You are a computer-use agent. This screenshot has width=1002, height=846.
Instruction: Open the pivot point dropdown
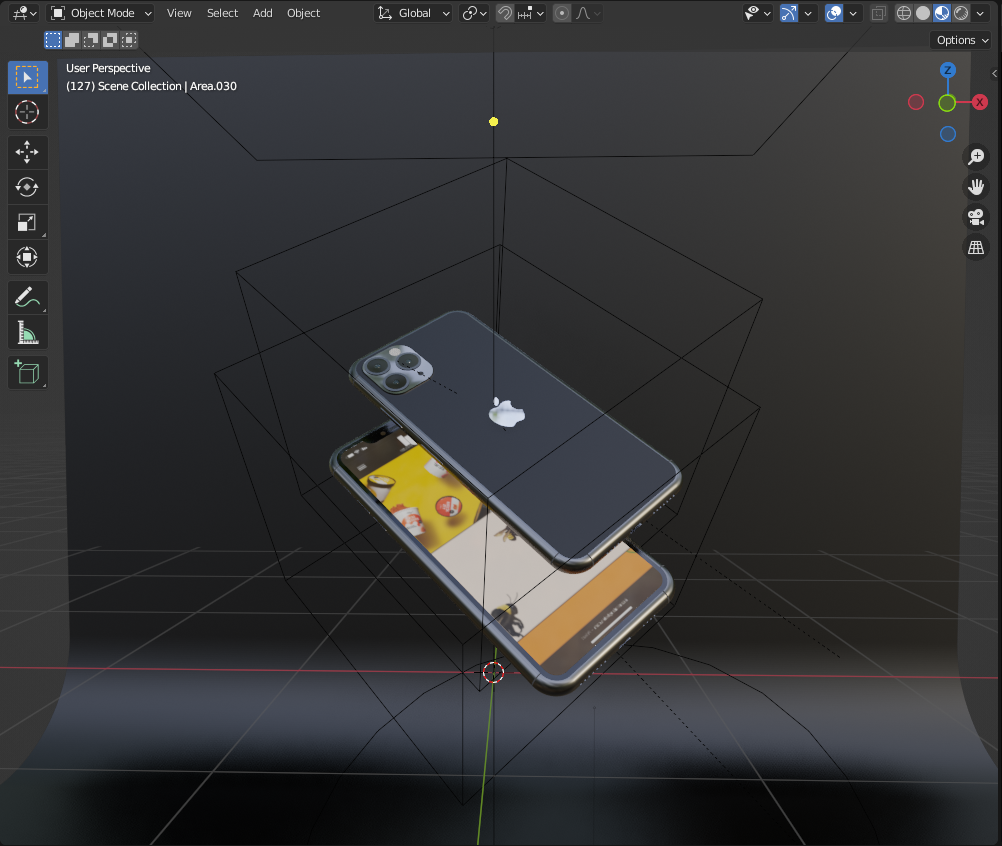(474, 13)
